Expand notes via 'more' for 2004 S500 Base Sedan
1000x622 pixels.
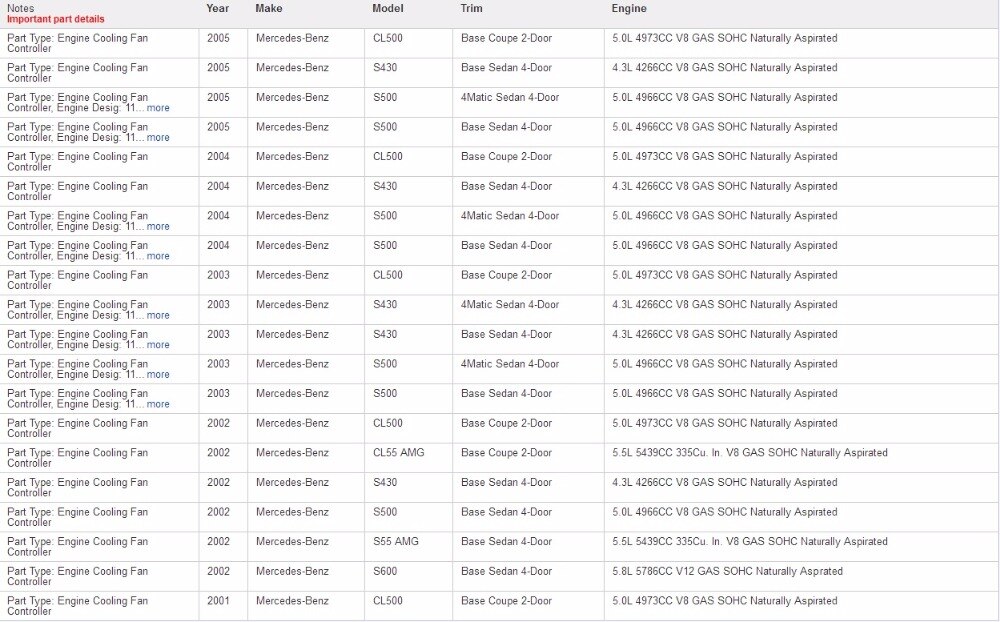pos(158,256)
